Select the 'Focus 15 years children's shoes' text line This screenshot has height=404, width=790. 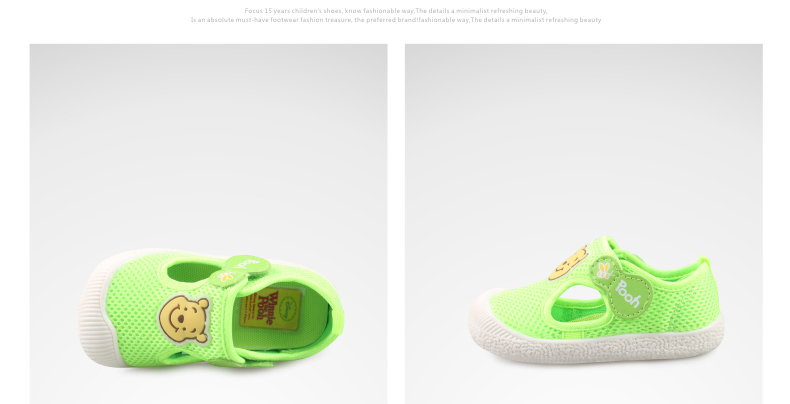[396, 11]
